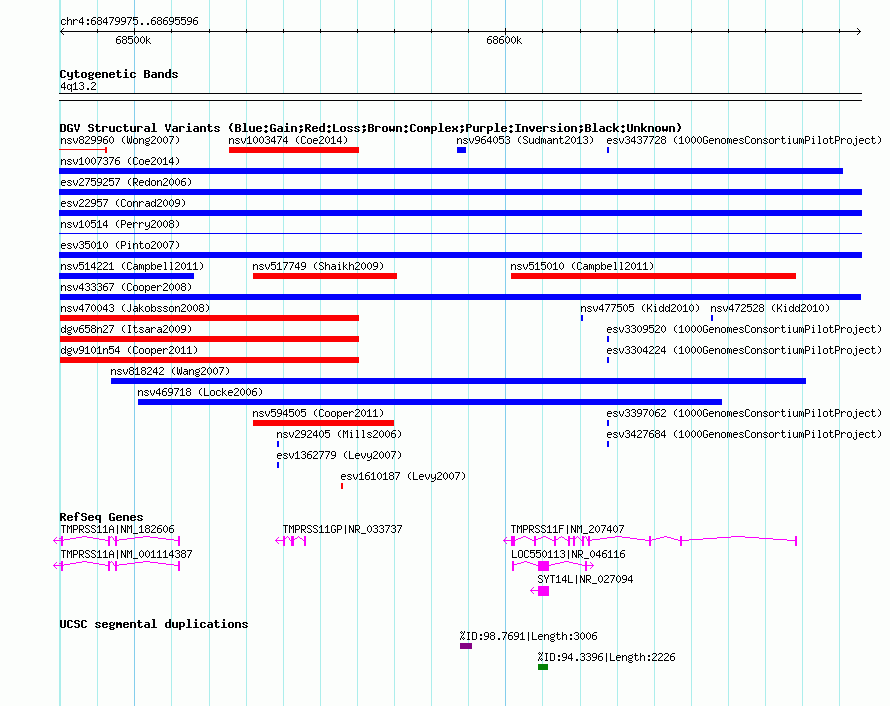Select dgv9101n54 (Cooper2011) label

[x=129, y=350]
